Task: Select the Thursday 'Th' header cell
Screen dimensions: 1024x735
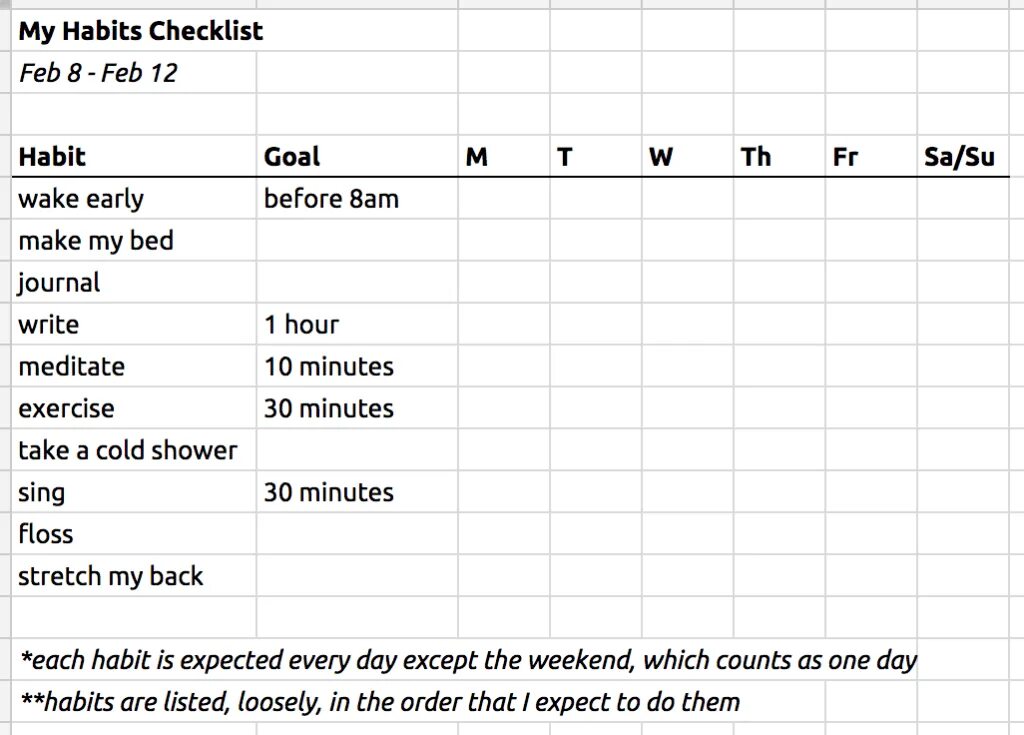Action: (x=780, y=156)
